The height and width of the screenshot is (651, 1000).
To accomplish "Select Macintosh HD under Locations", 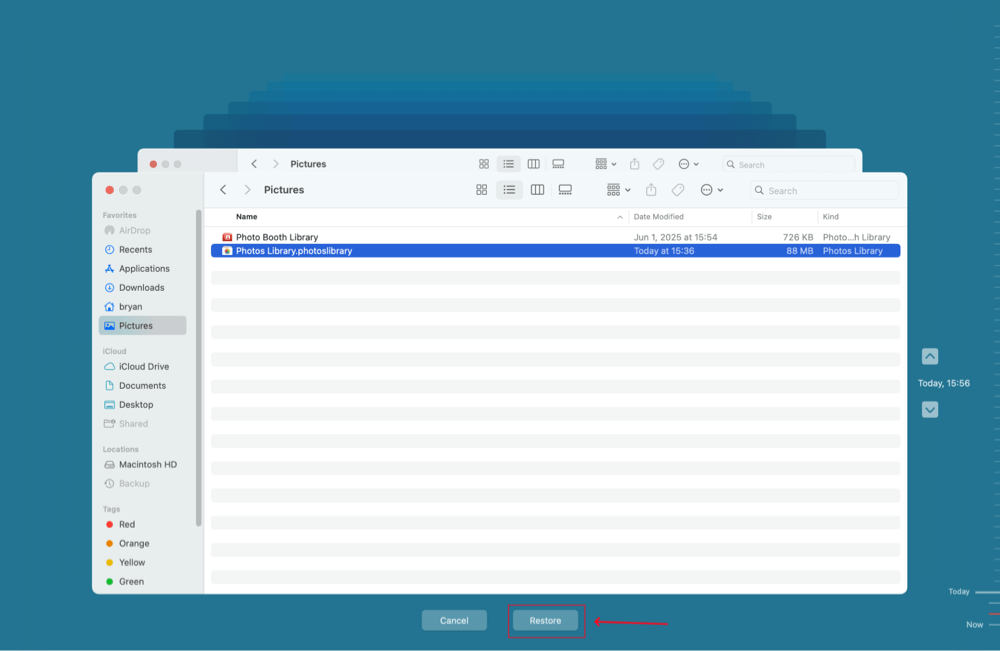I will (x=148, y=464).
